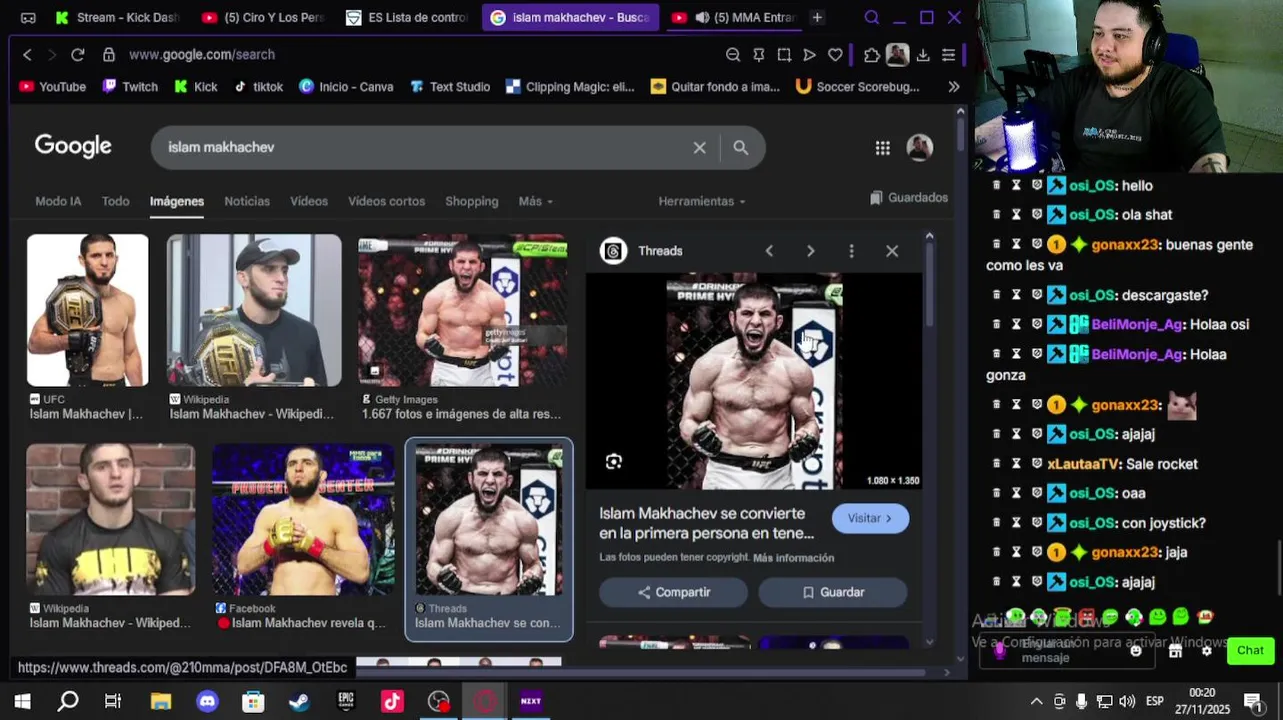Open TikTok app in taskbar
Image resolution: width=1283 pixels, height=720 pixels.
(392, 701)
